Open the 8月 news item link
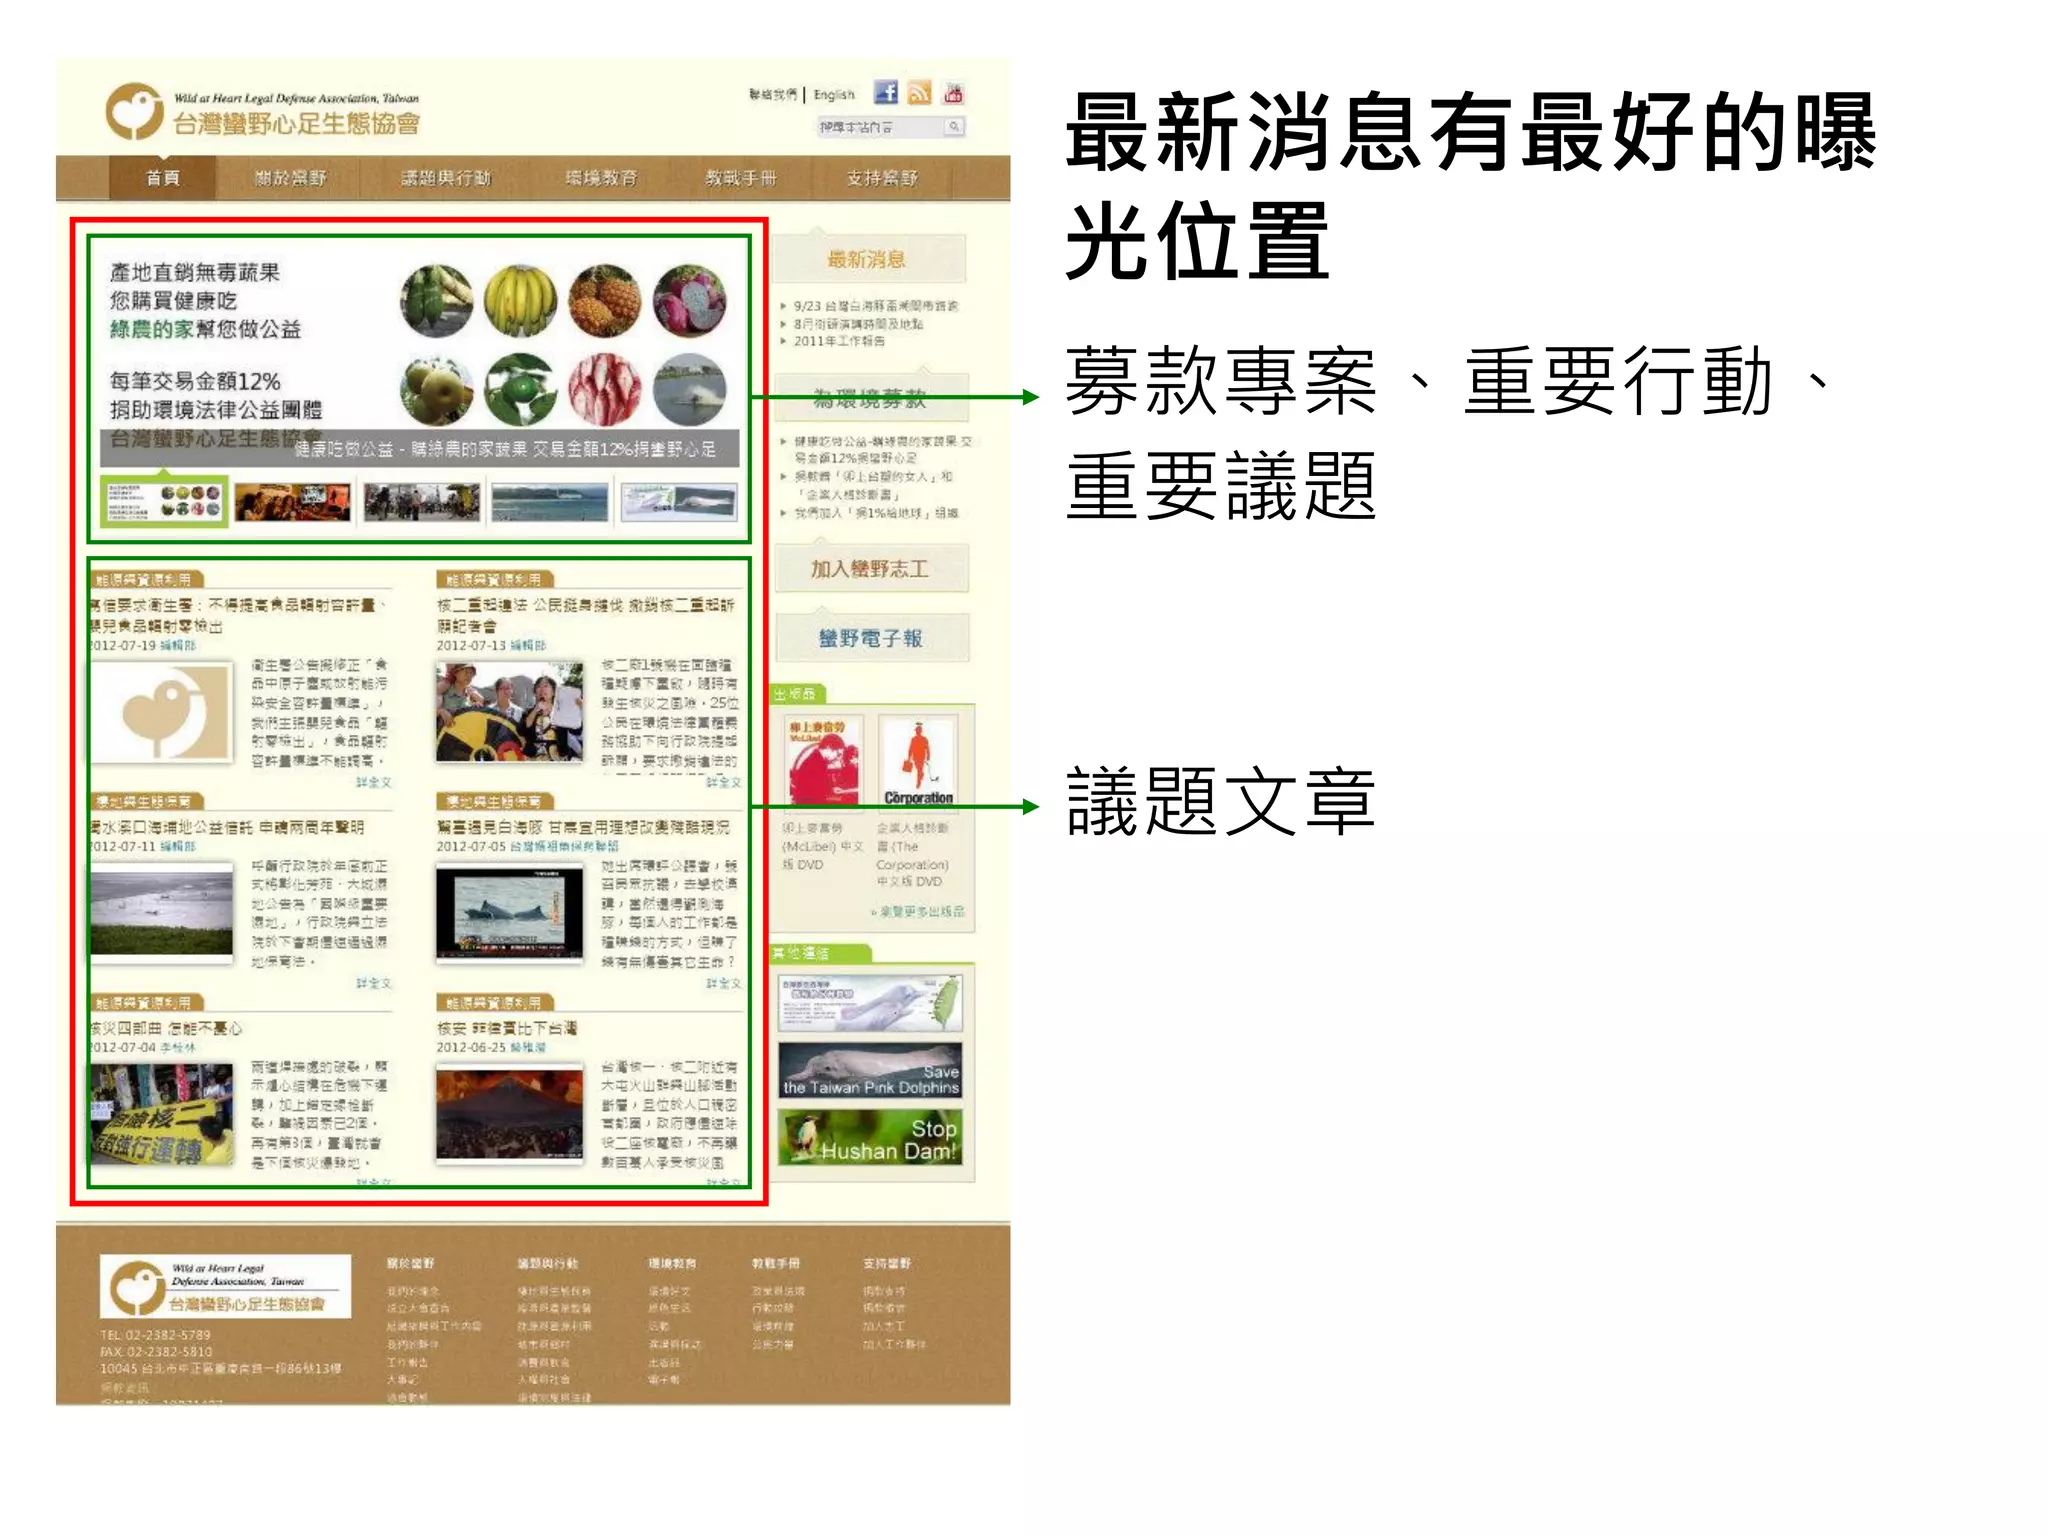Image resolution: width=2048 pixels, height=1536 pixels. click(x=859, y=324)
